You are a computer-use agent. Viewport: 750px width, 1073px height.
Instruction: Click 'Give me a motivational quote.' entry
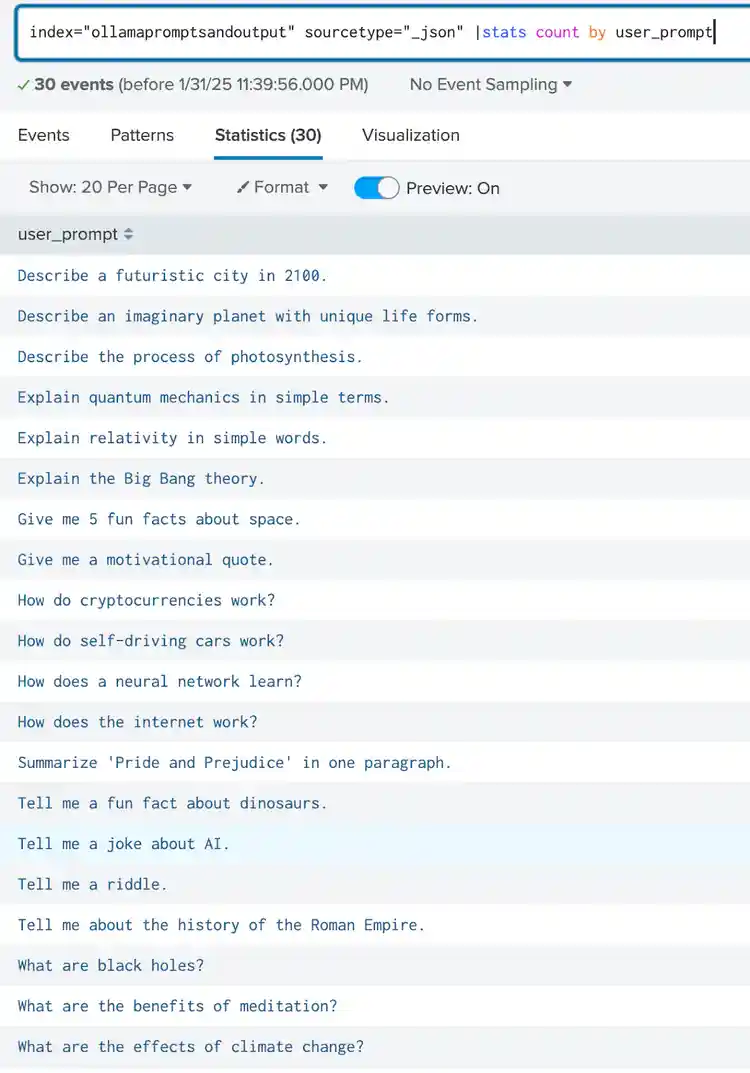145,560
